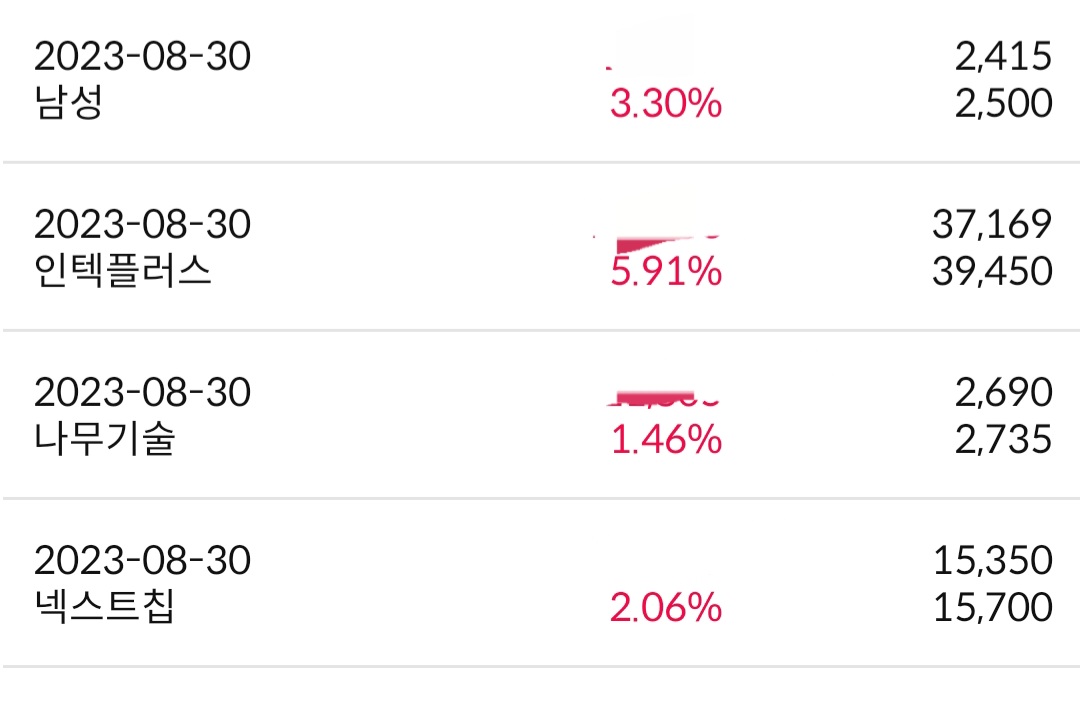Tap the date above 인텍플러스

[x=142, y=225]
